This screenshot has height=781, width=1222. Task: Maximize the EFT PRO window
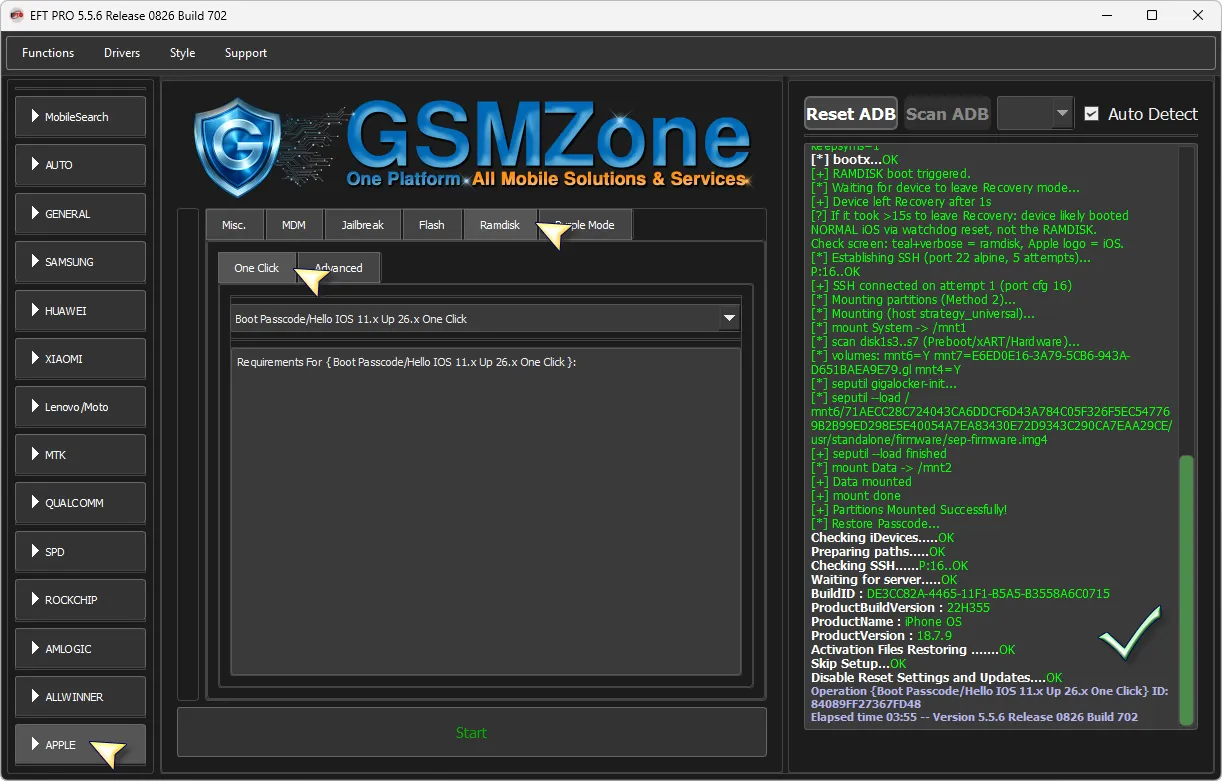click(x=1152, y=15)
